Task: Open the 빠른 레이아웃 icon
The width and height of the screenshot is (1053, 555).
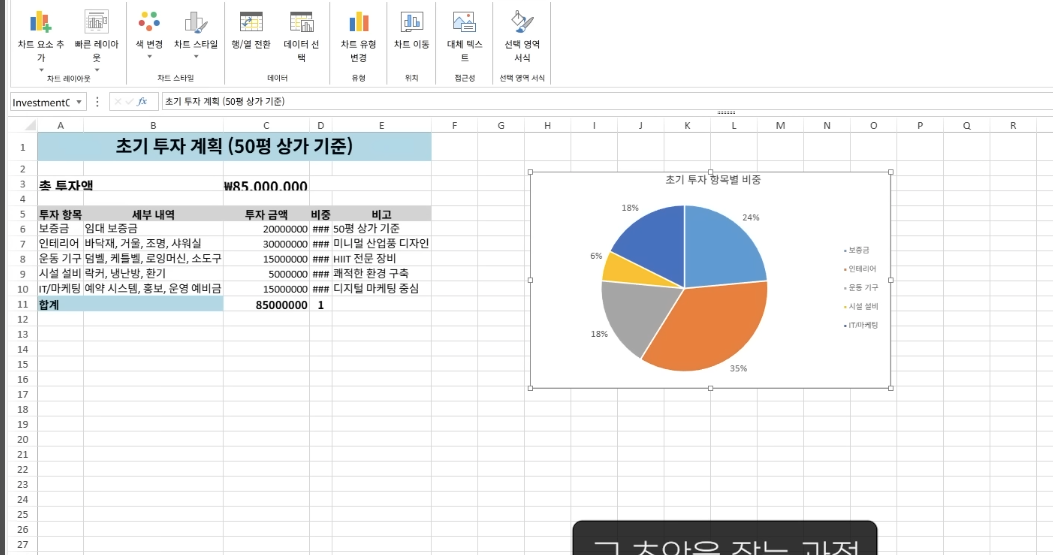Action: pyautogui.click(x=97, y=22)
